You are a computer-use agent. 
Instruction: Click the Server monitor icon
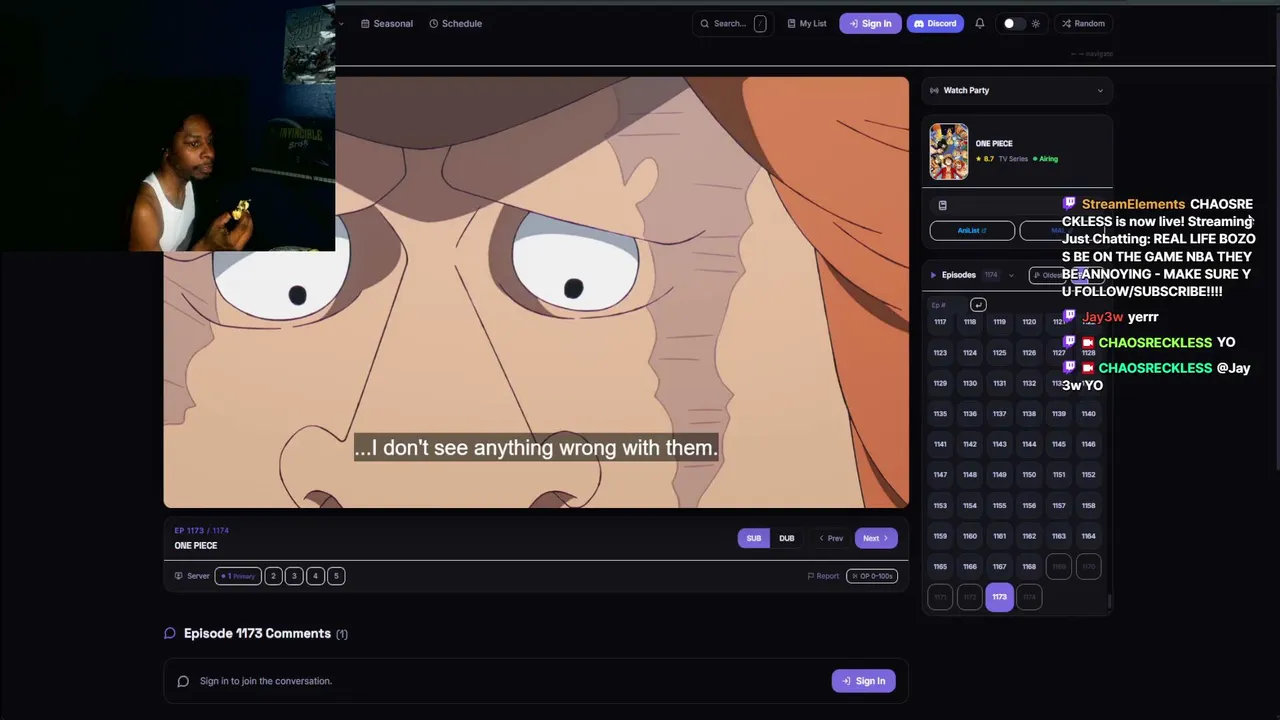pos(179,576)
